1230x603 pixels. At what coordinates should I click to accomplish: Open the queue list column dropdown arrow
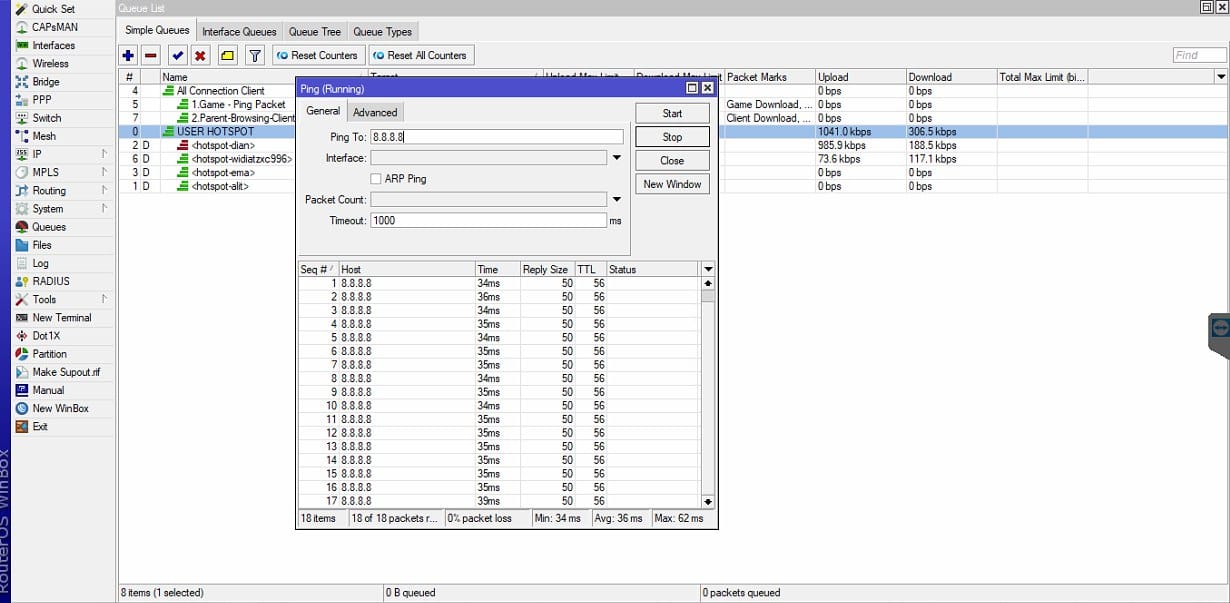coord(1220,76)
